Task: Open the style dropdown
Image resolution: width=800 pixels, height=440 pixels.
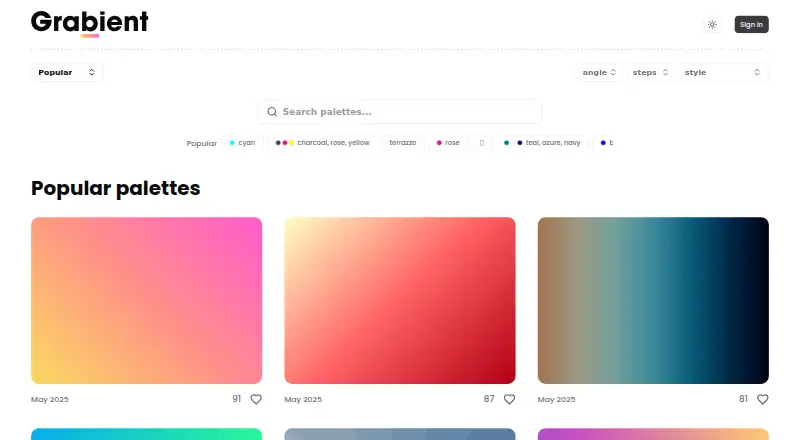Action: pos(723,72)
